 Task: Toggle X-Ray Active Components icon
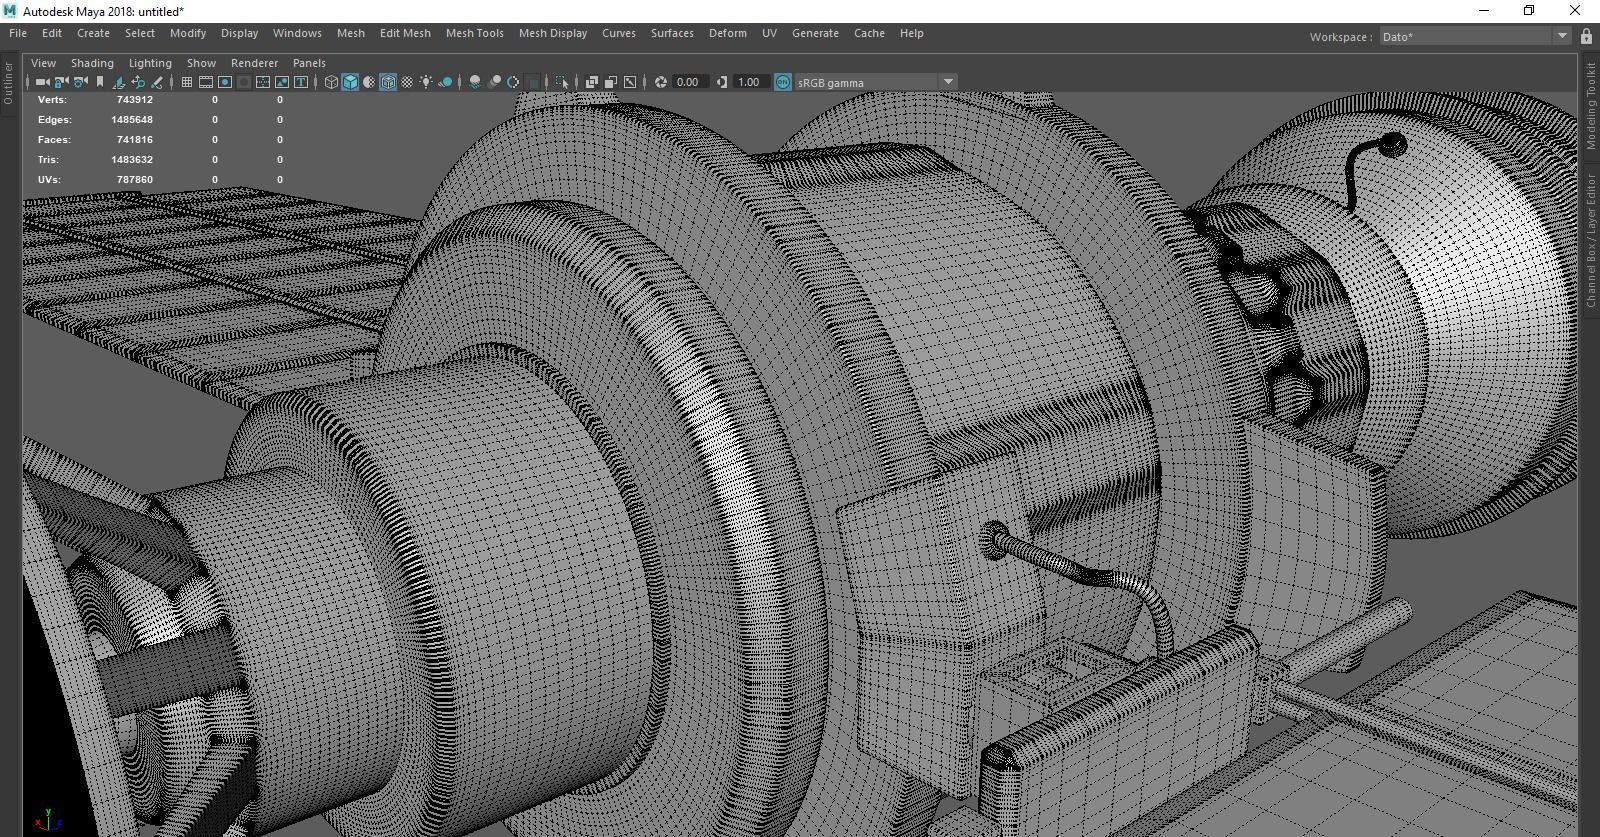(610, 82)
